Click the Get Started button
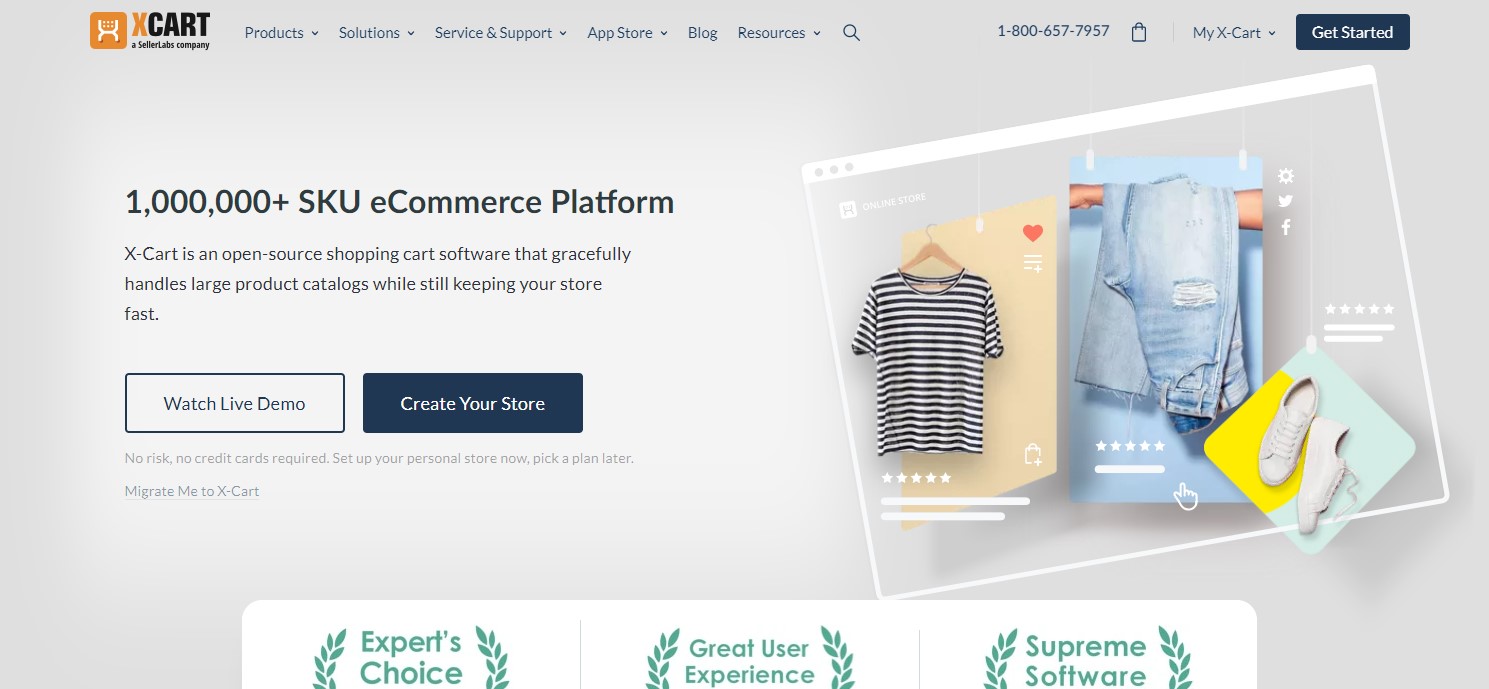 pos(1352,32)
